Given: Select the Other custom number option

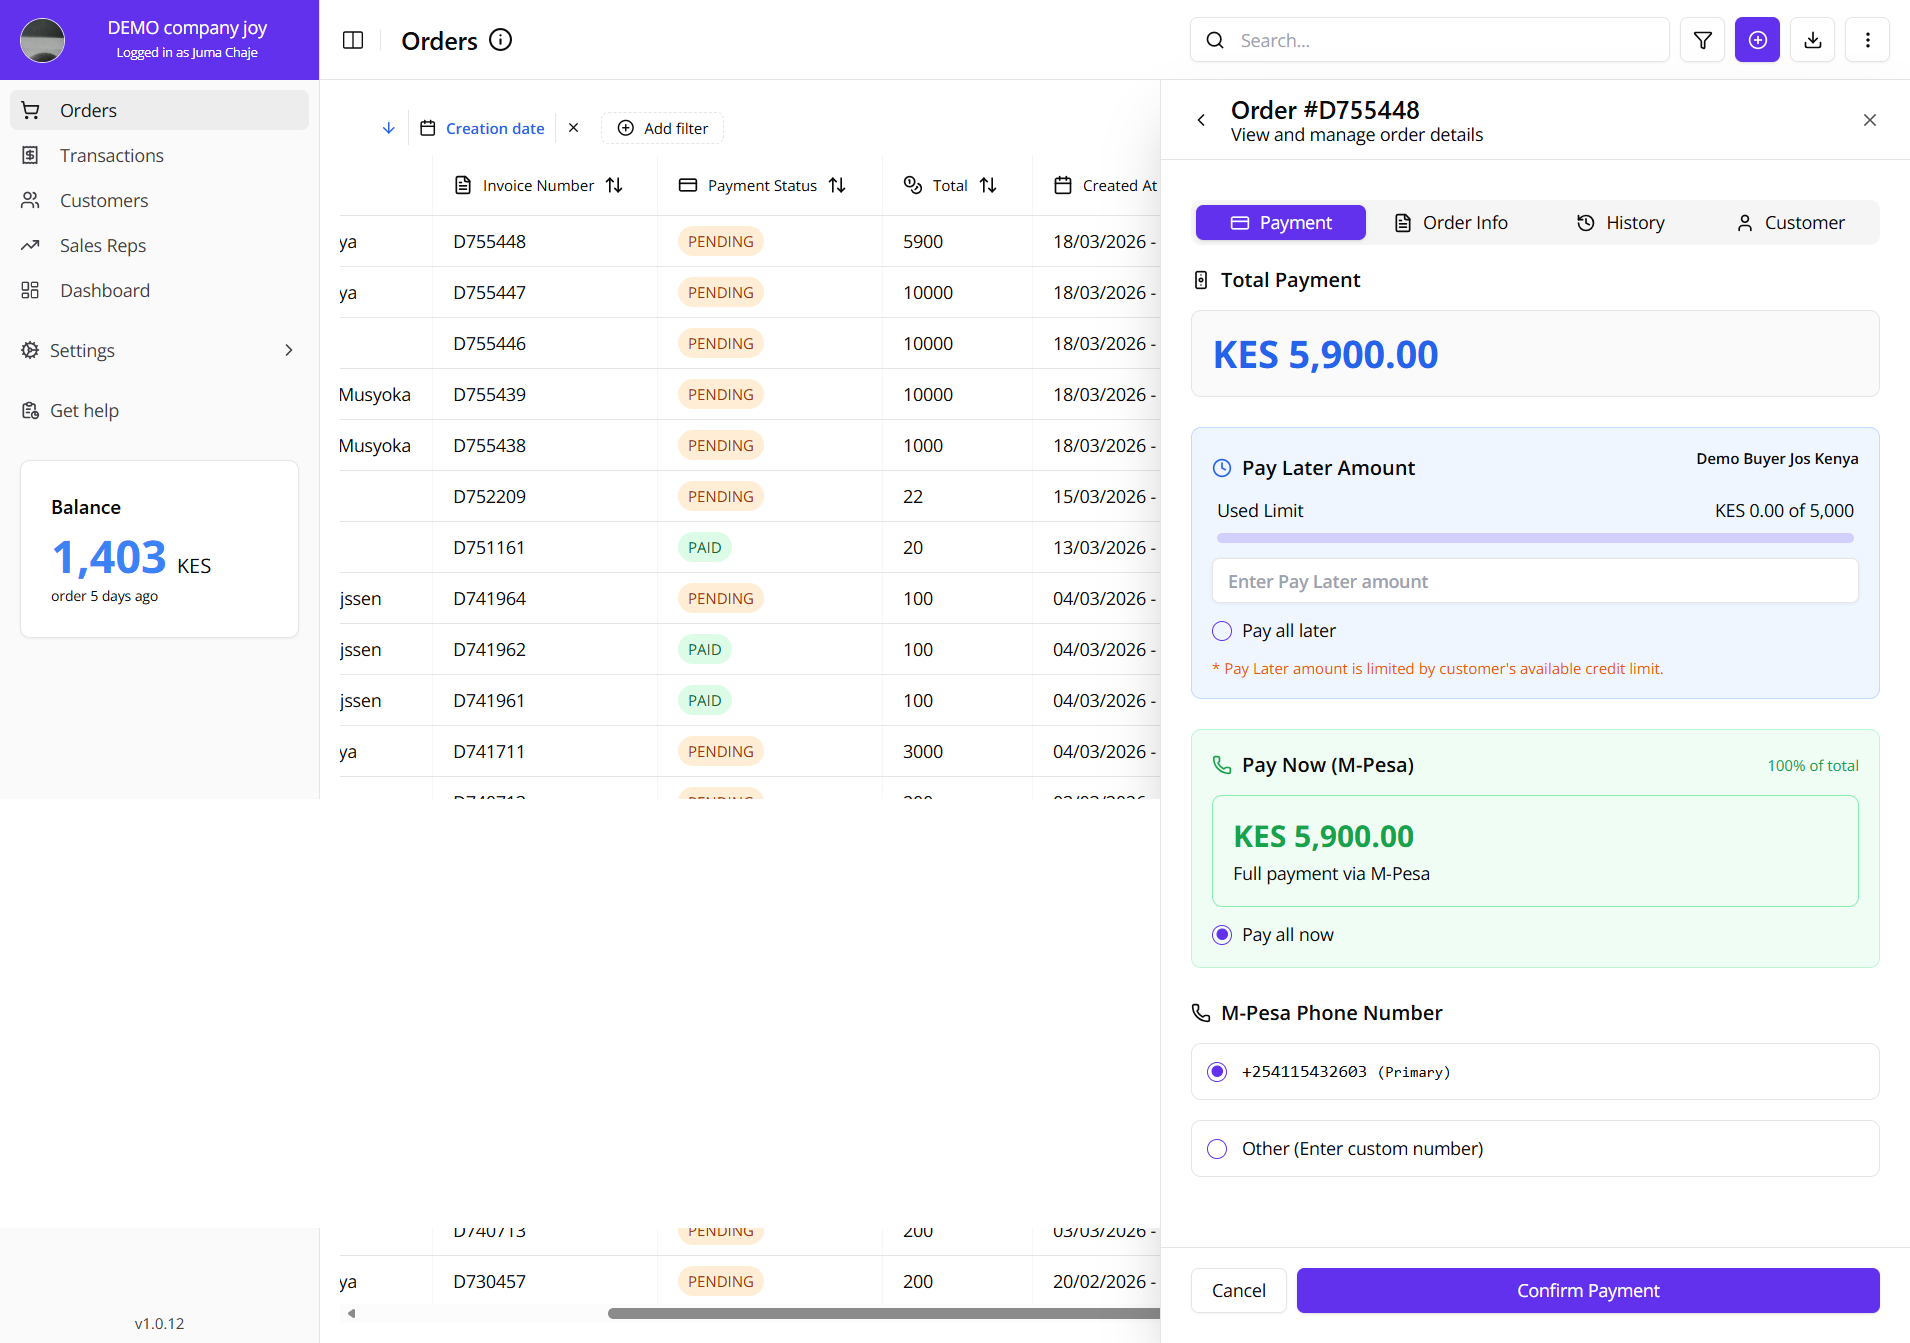Looking at the screenshot, I should [x=1216, y=1148].
